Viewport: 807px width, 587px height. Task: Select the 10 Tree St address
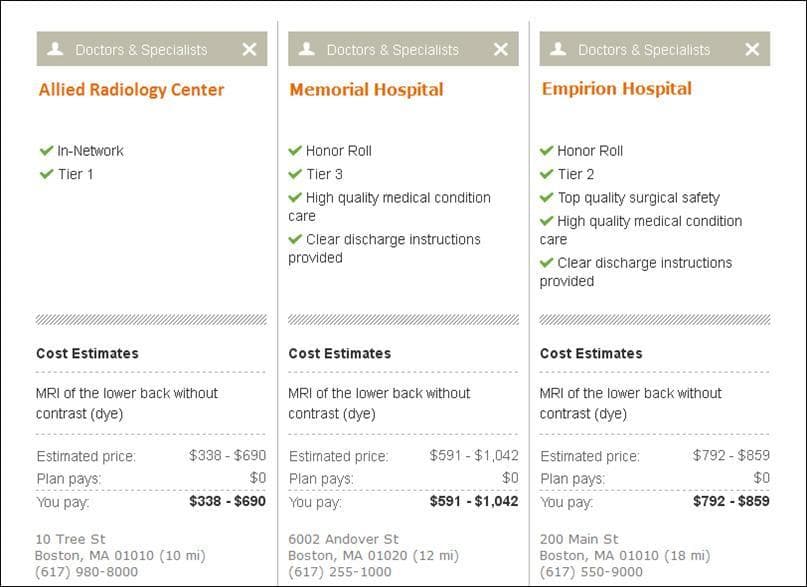pos(70,539)
